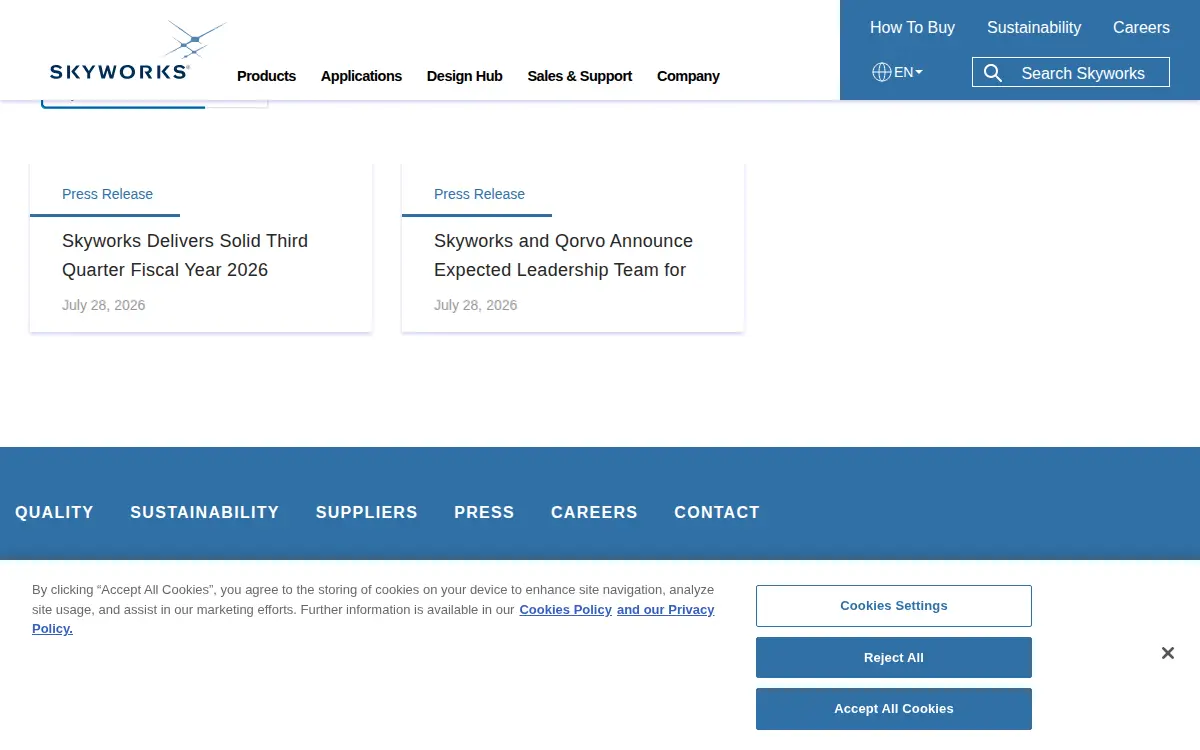
Task: Click the July 28, 2026 date on the Qorvo card
Action: pos(475,305)
